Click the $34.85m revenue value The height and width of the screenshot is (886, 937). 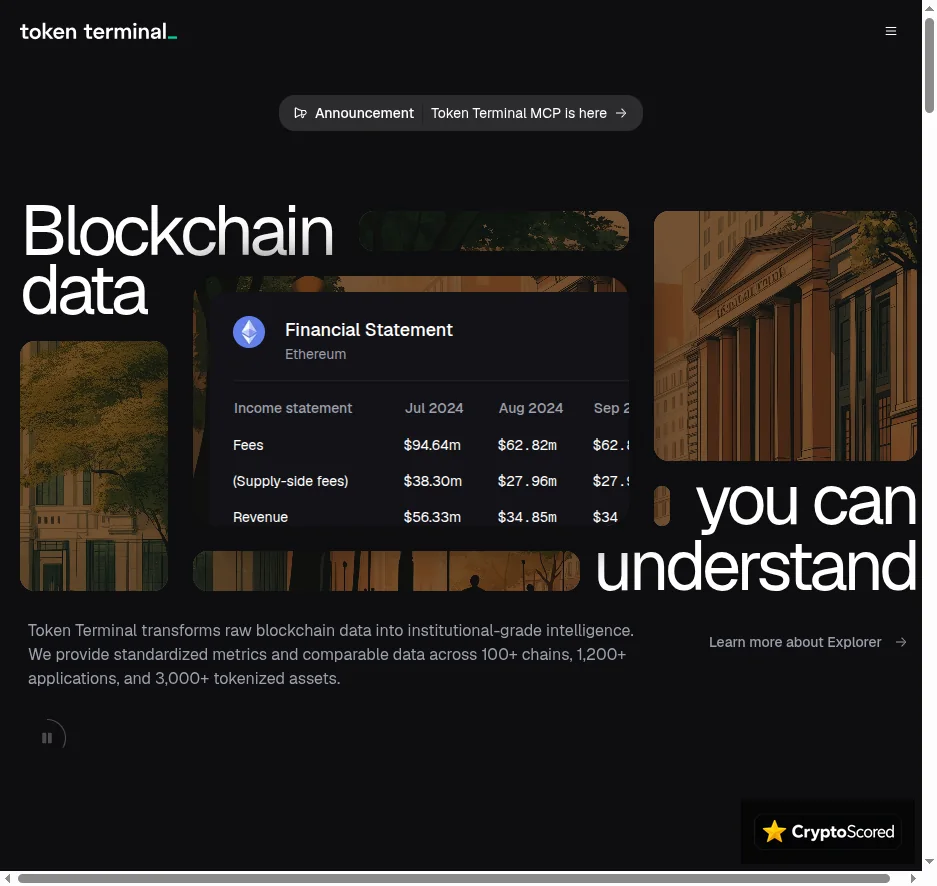(527, 517)
